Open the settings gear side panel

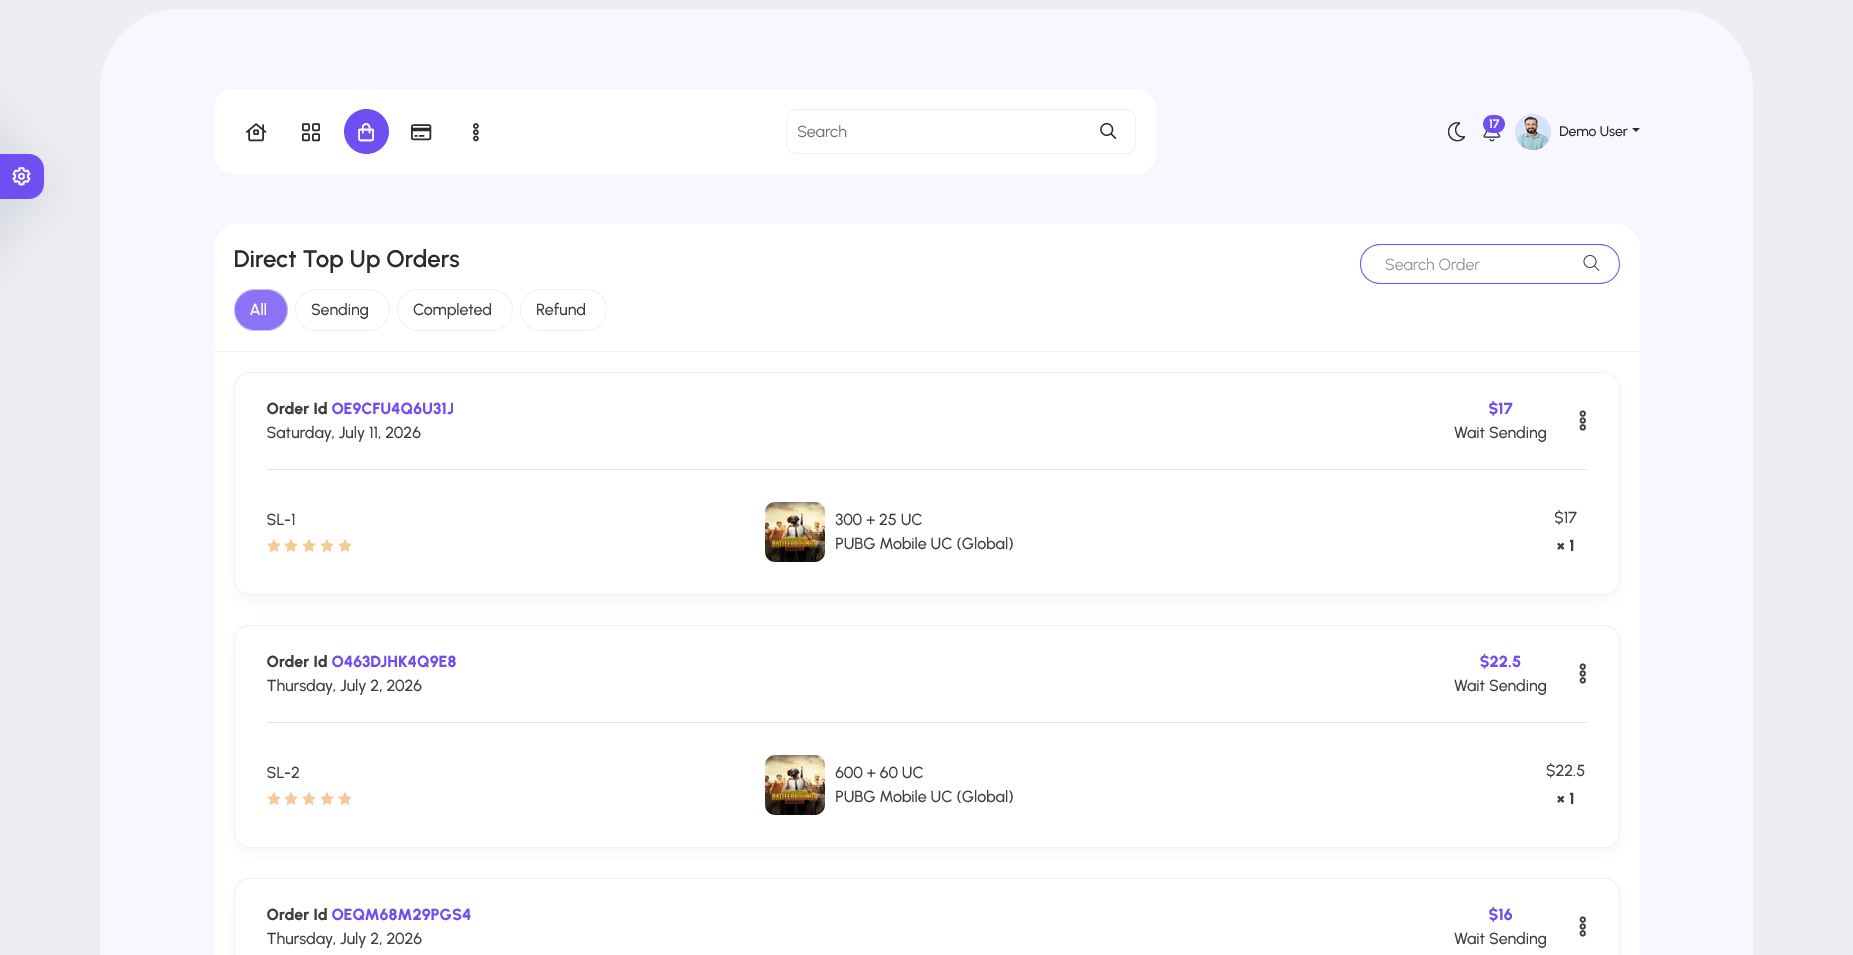[x=21, y=177]
